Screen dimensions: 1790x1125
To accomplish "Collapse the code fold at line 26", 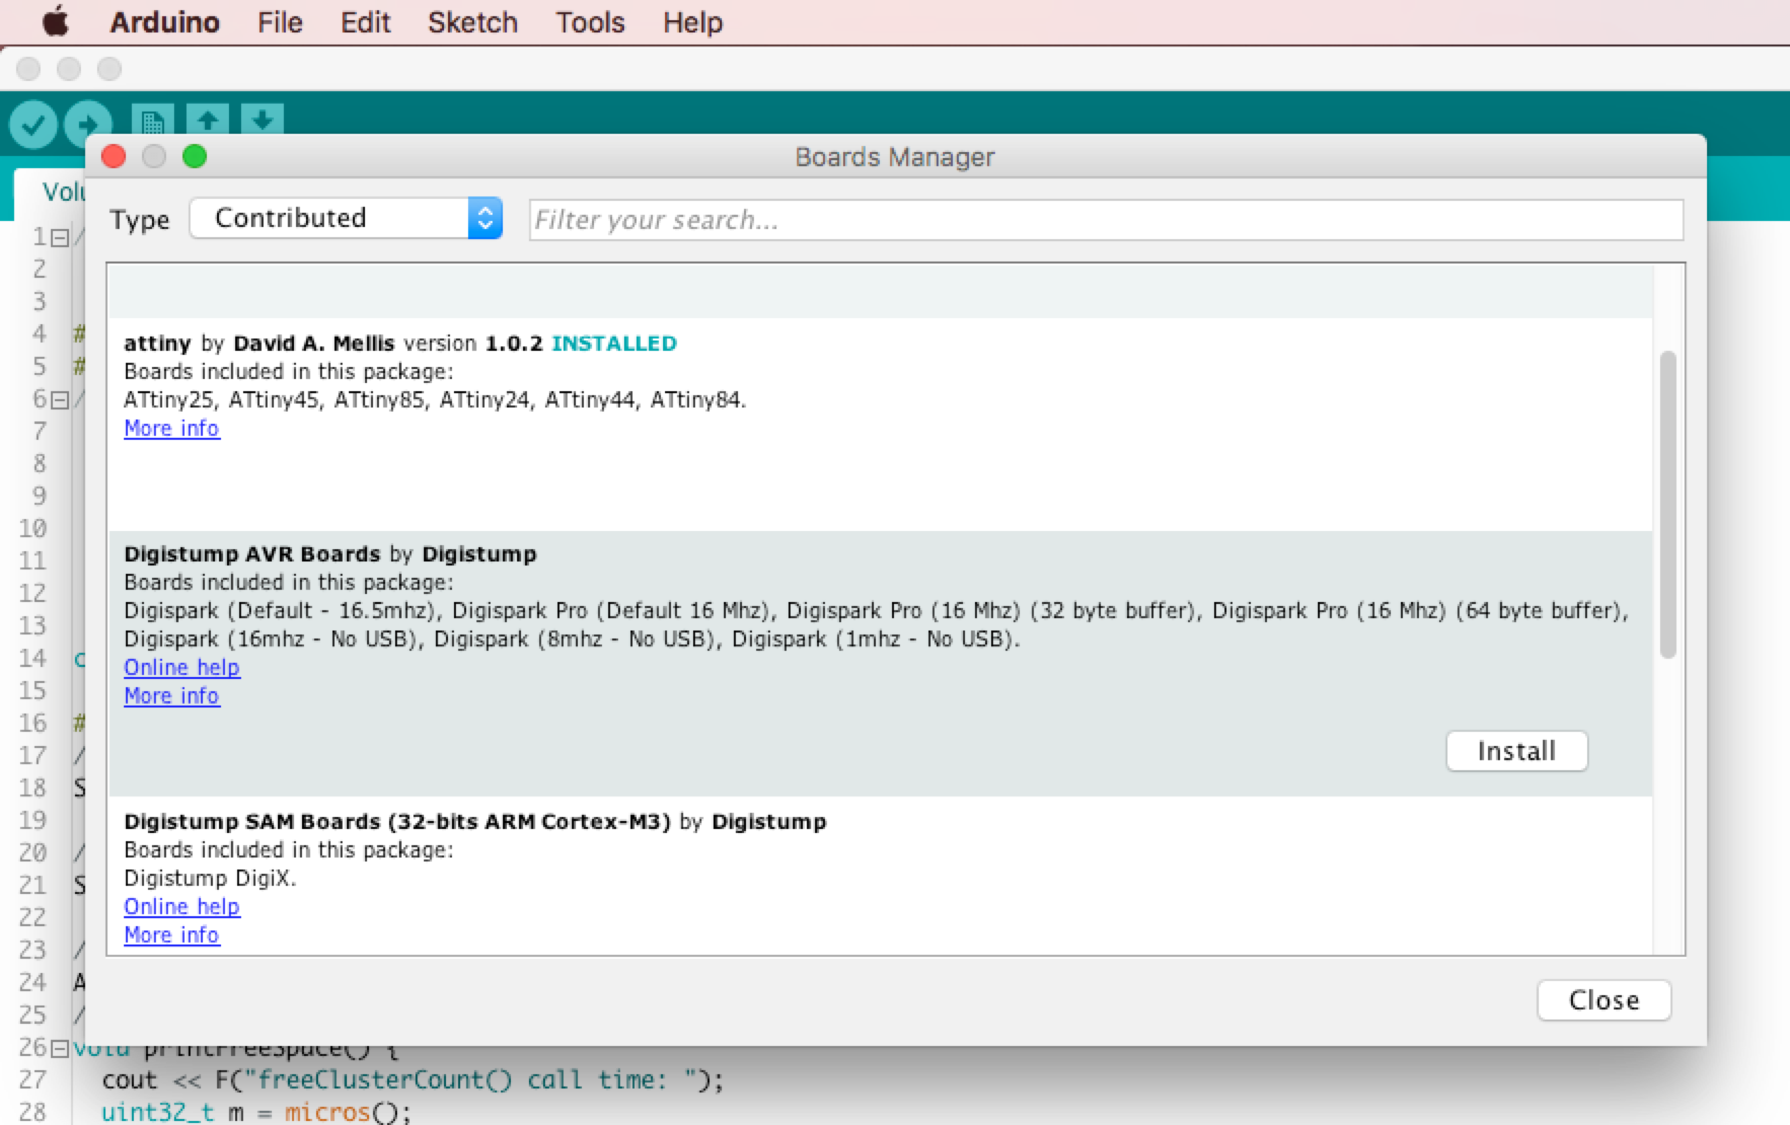I will 60,1049.
